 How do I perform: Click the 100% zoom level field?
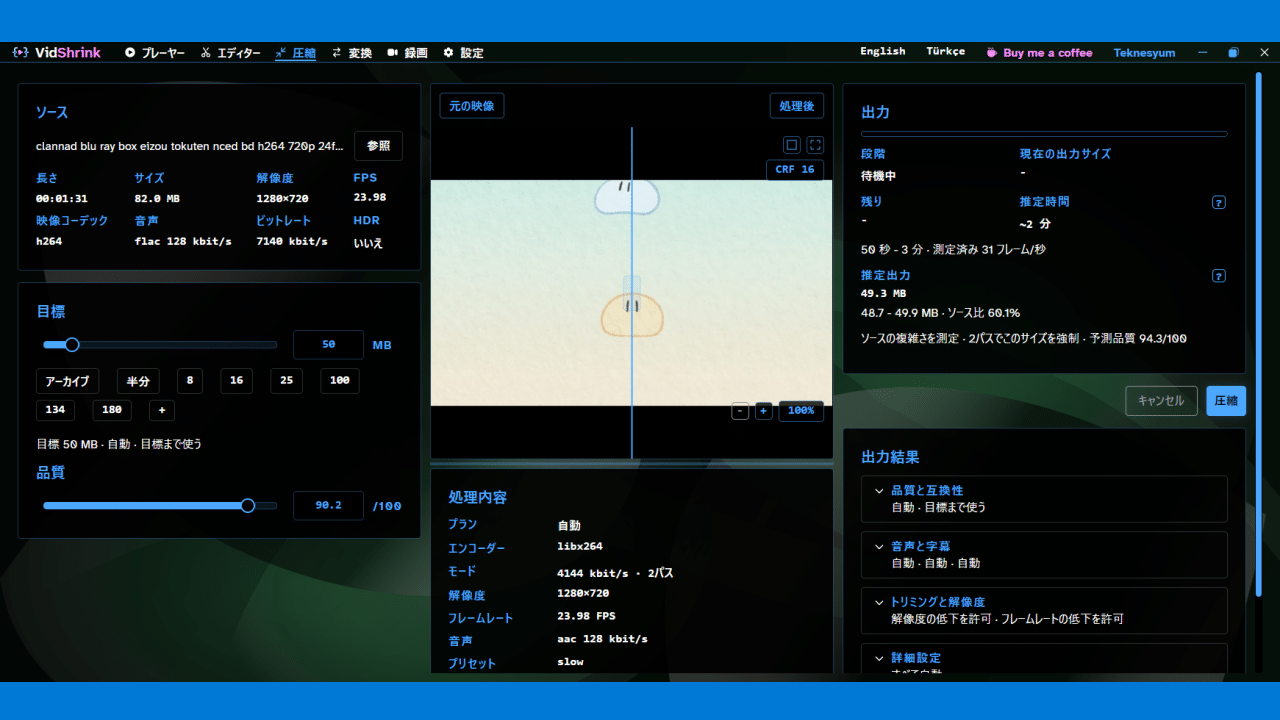(x=801, y=411)
